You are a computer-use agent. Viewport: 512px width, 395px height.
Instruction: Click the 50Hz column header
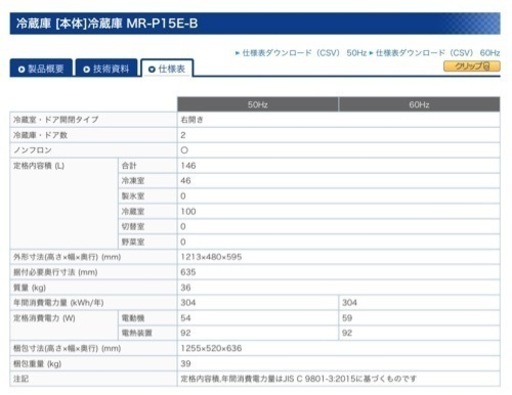[x=258, y=105]
